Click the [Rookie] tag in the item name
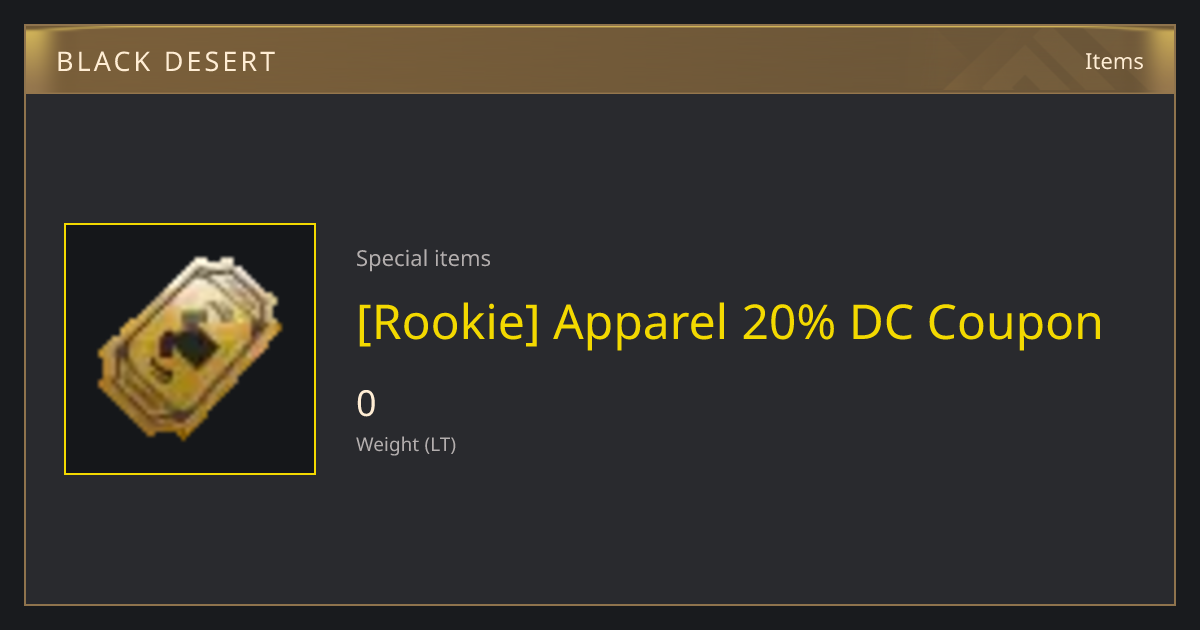 pos(448,322)
